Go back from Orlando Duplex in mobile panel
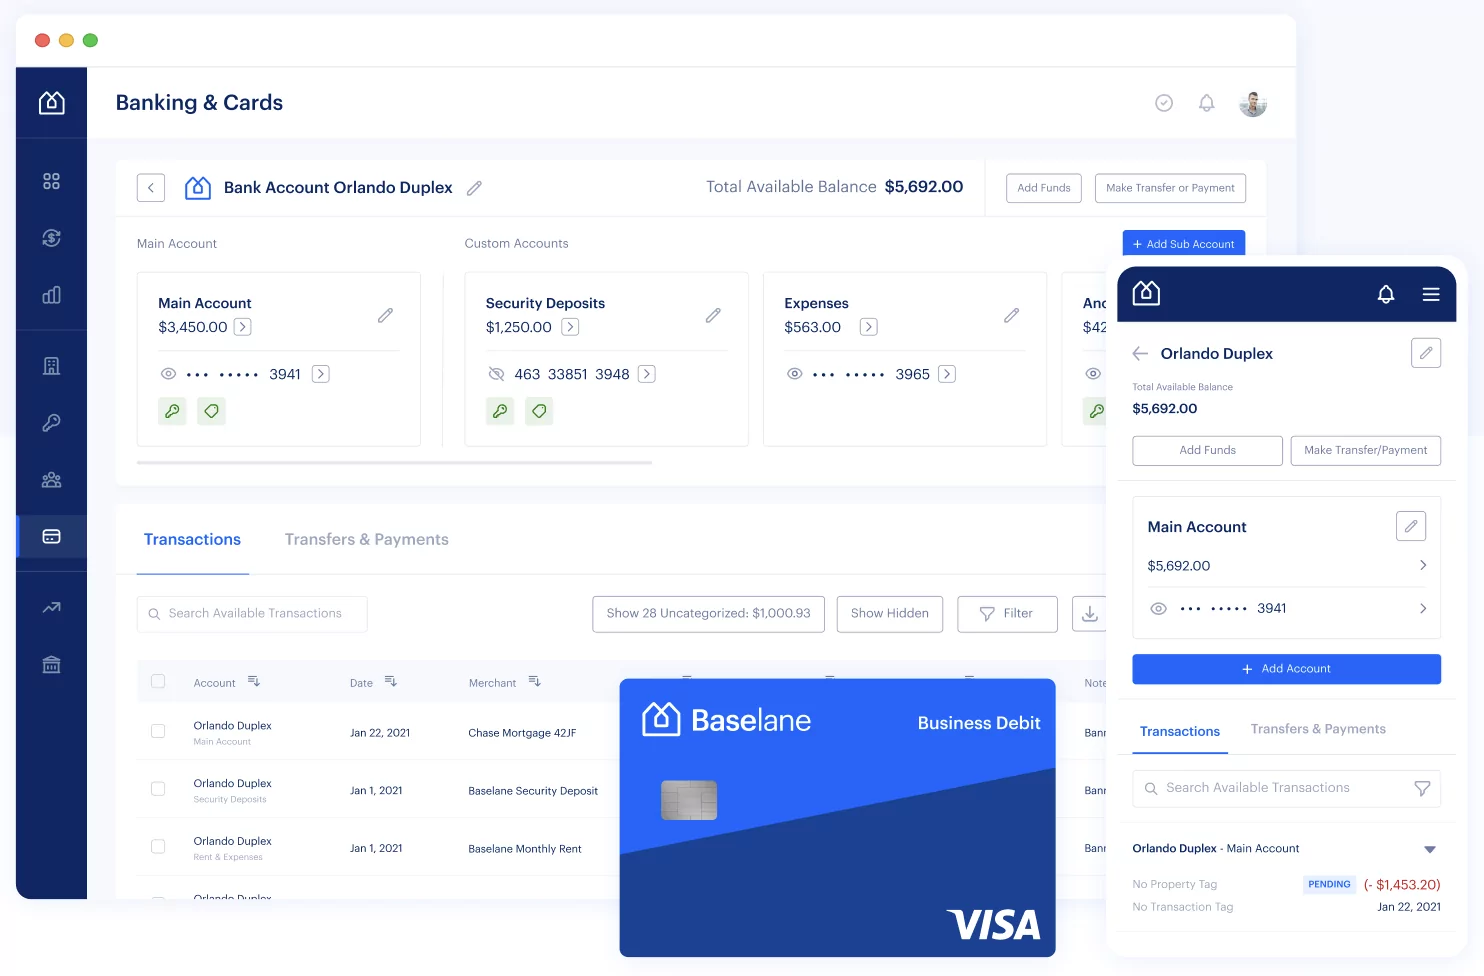This screenshot has height=976, width=1484. 1140,353
